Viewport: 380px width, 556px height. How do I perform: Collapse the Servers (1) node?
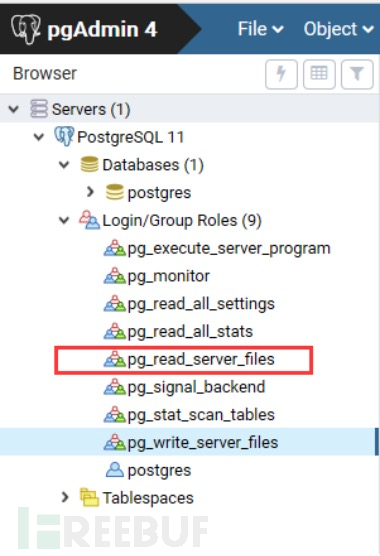click(x=14, y=109)
